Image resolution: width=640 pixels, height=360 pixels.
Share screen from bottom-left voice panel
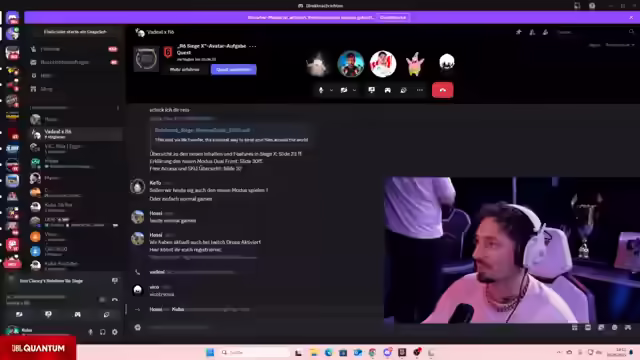48,314
